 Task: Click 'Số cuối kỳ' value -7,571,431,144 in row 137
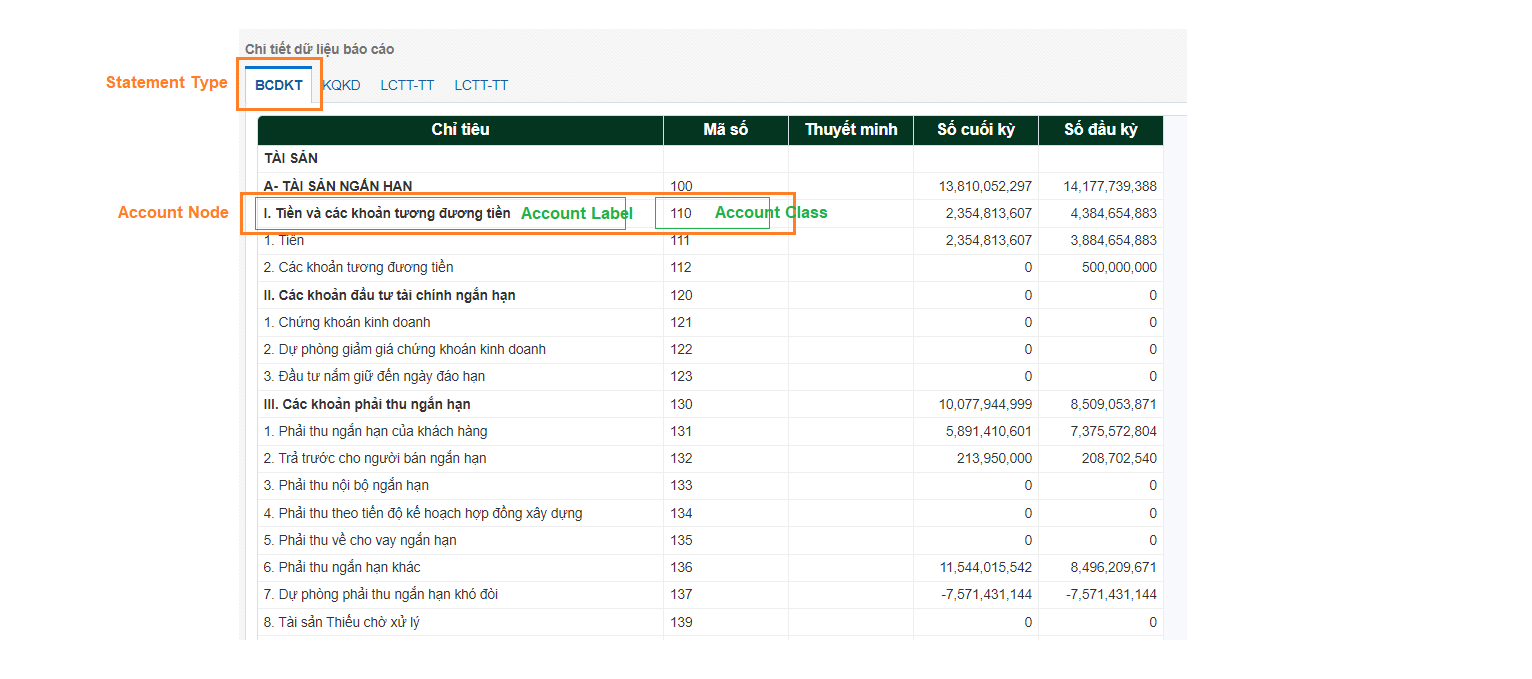pyautogui.click(x=987, y=594)
